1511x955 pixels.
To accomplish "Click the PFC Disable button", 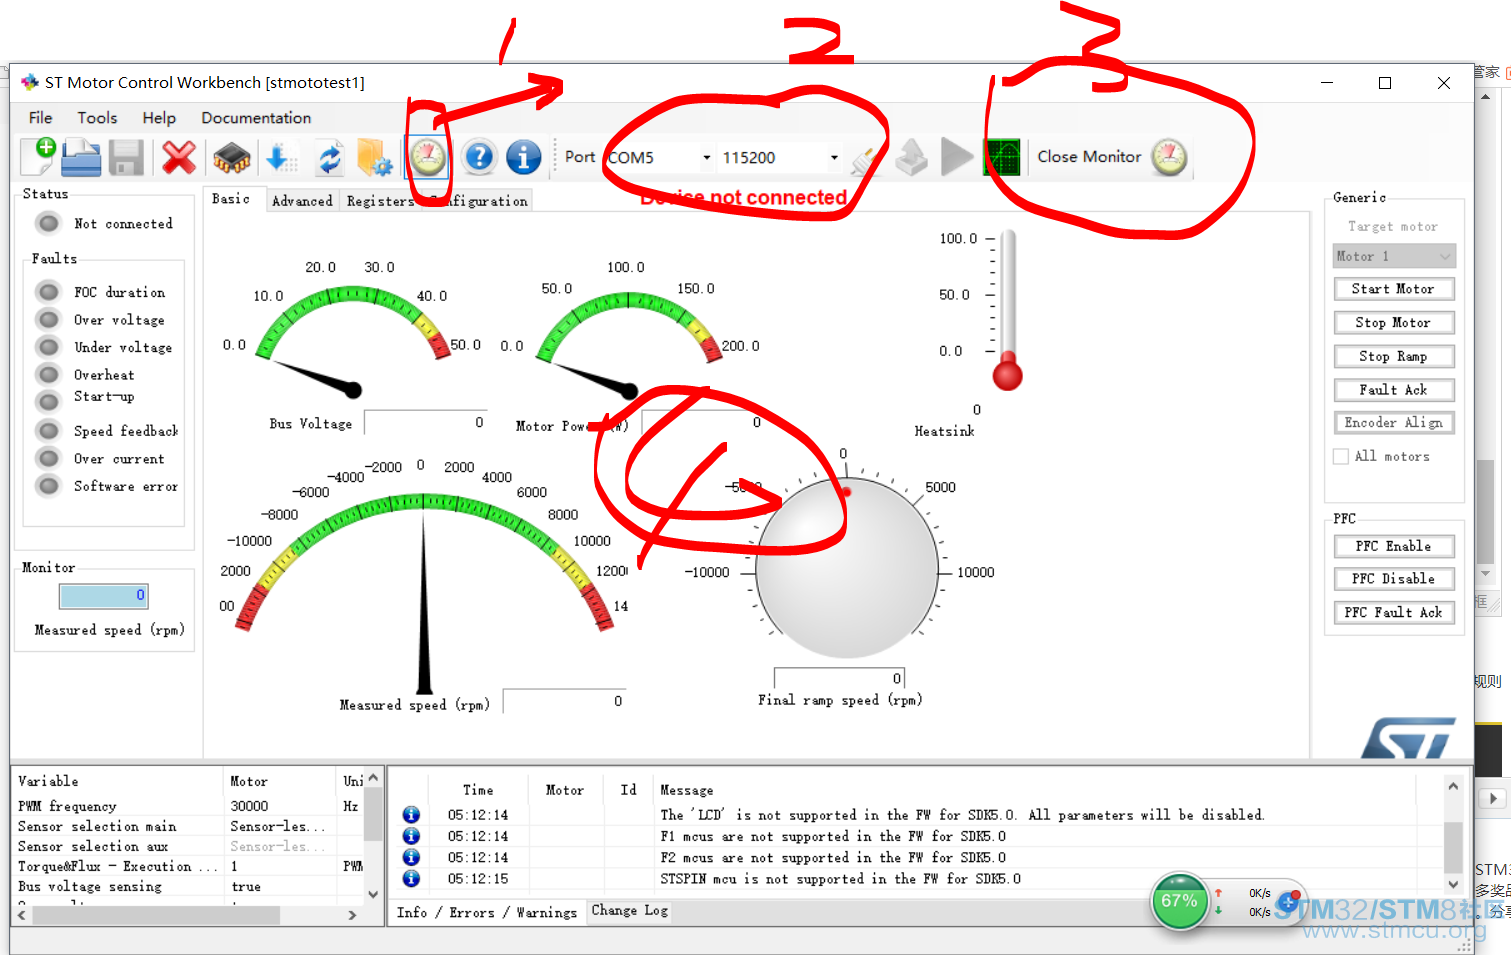I will [1394, 579].
